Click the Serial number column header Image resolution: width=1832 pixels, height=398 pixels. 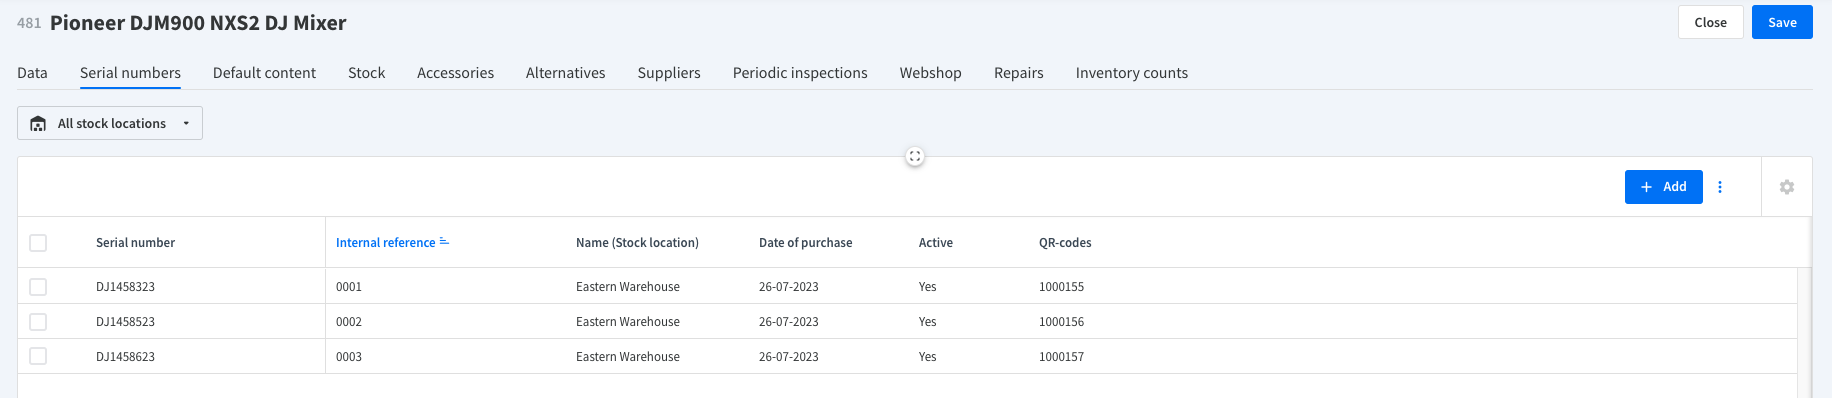pyautogui.click(x=135, y=243)
